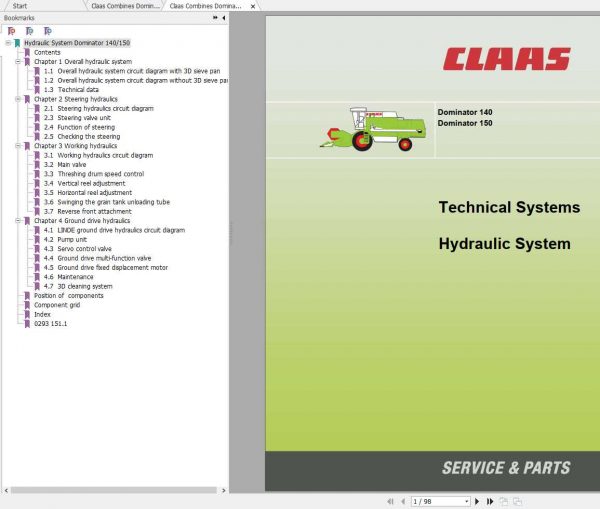The image size is (600, 509).
Task: Open the Index bookmark
Action: (x=42, y=314)
